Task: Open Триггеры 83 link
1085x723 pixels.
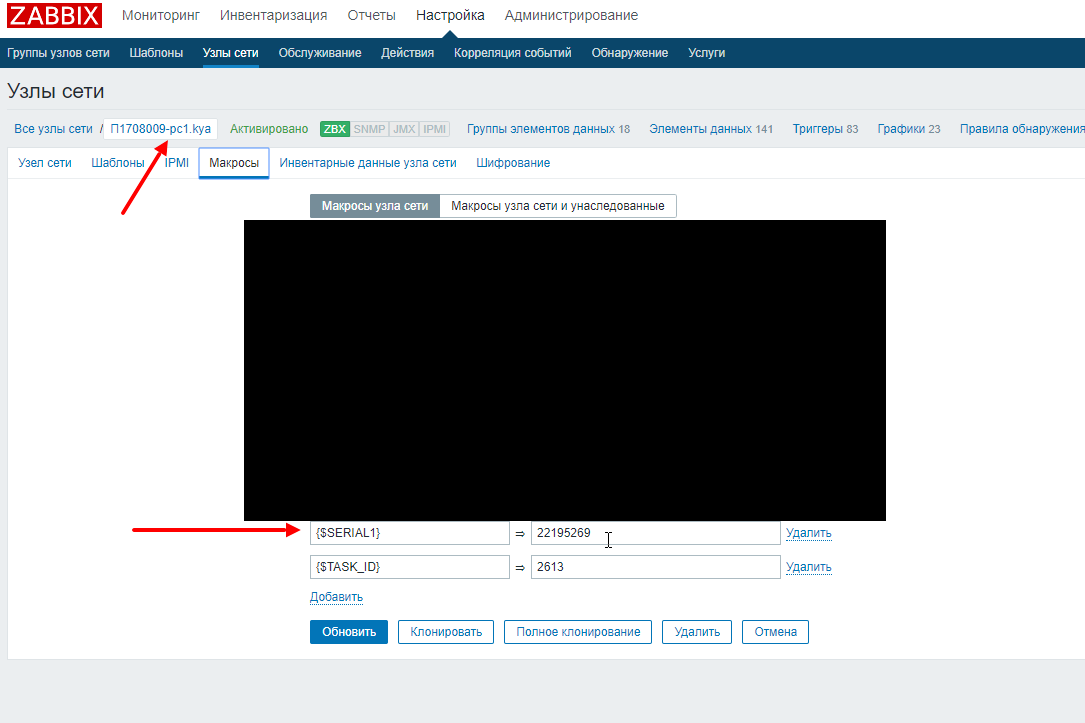Action: tap(825, 129)
